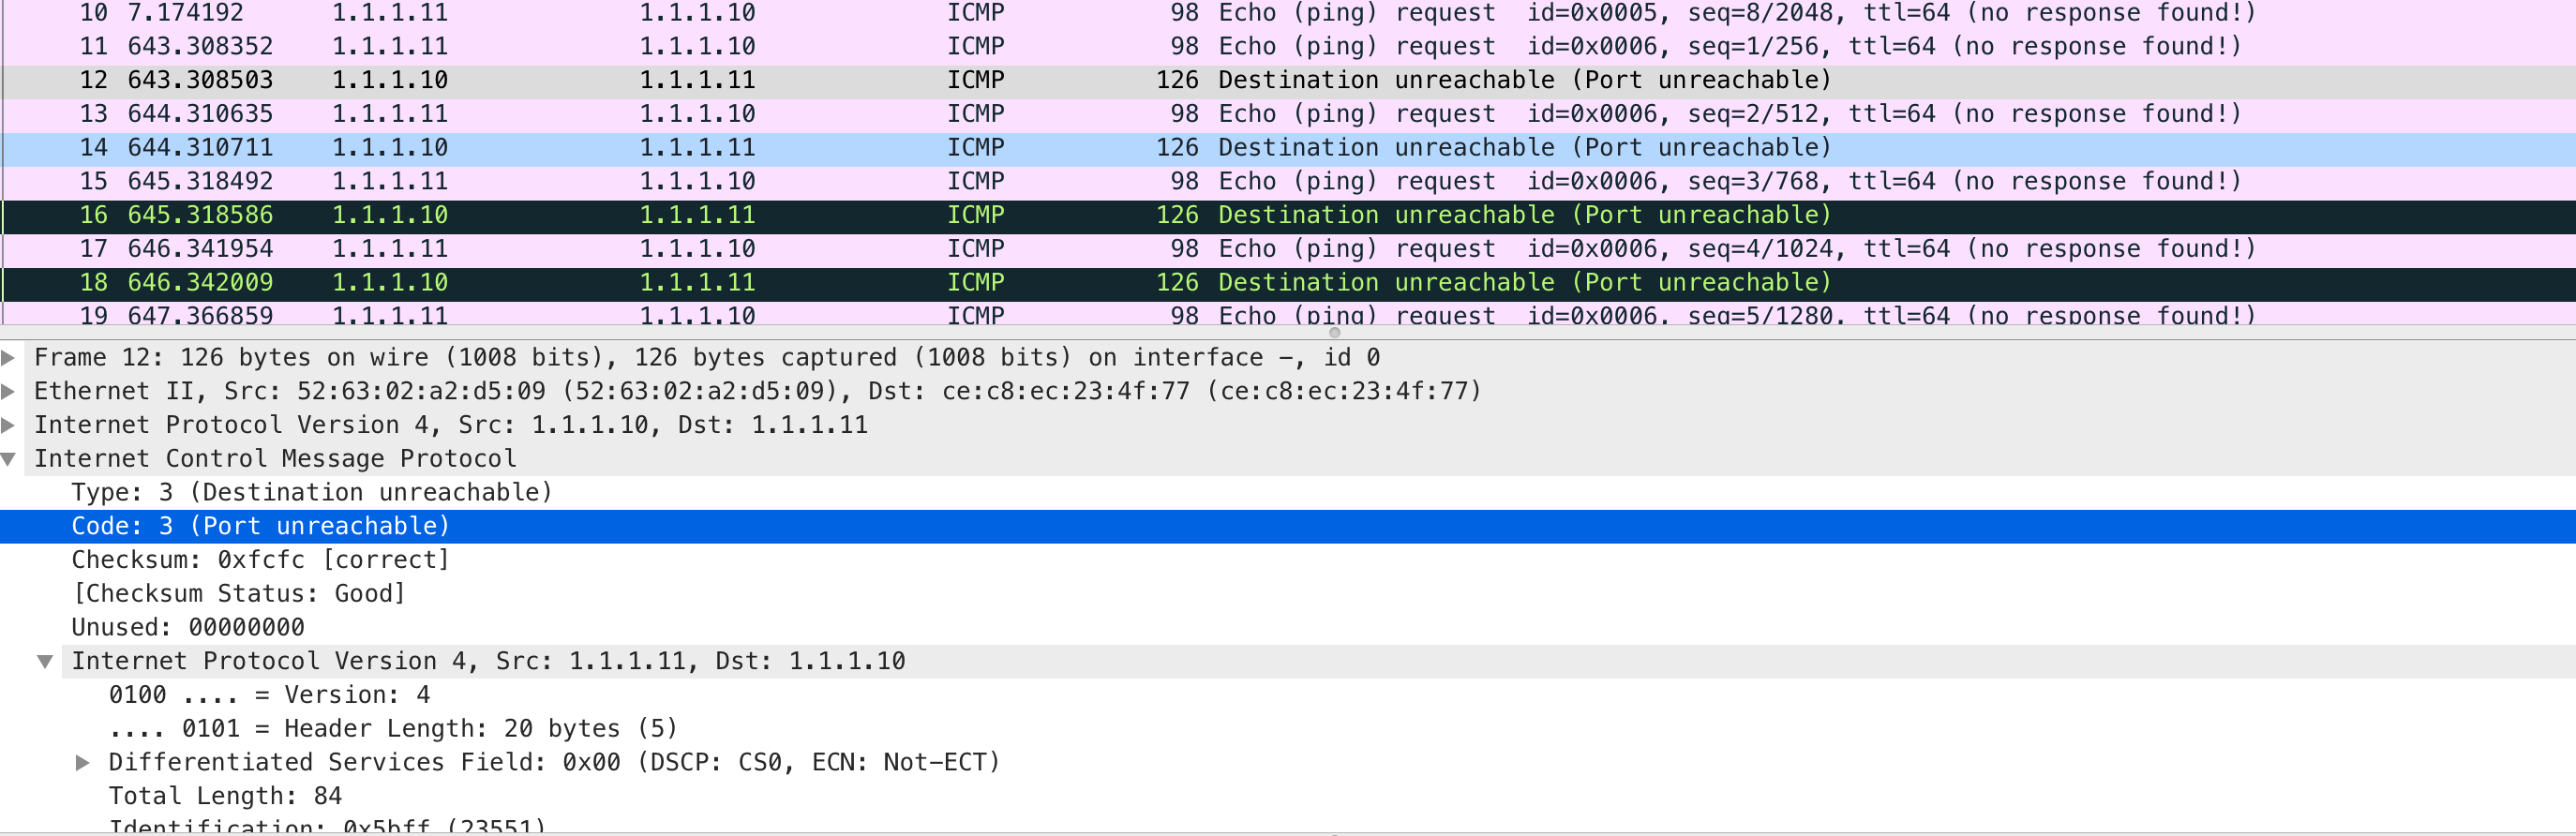Select the Total Length: 84 field

pyautogui.click(x=1288, y=796)
